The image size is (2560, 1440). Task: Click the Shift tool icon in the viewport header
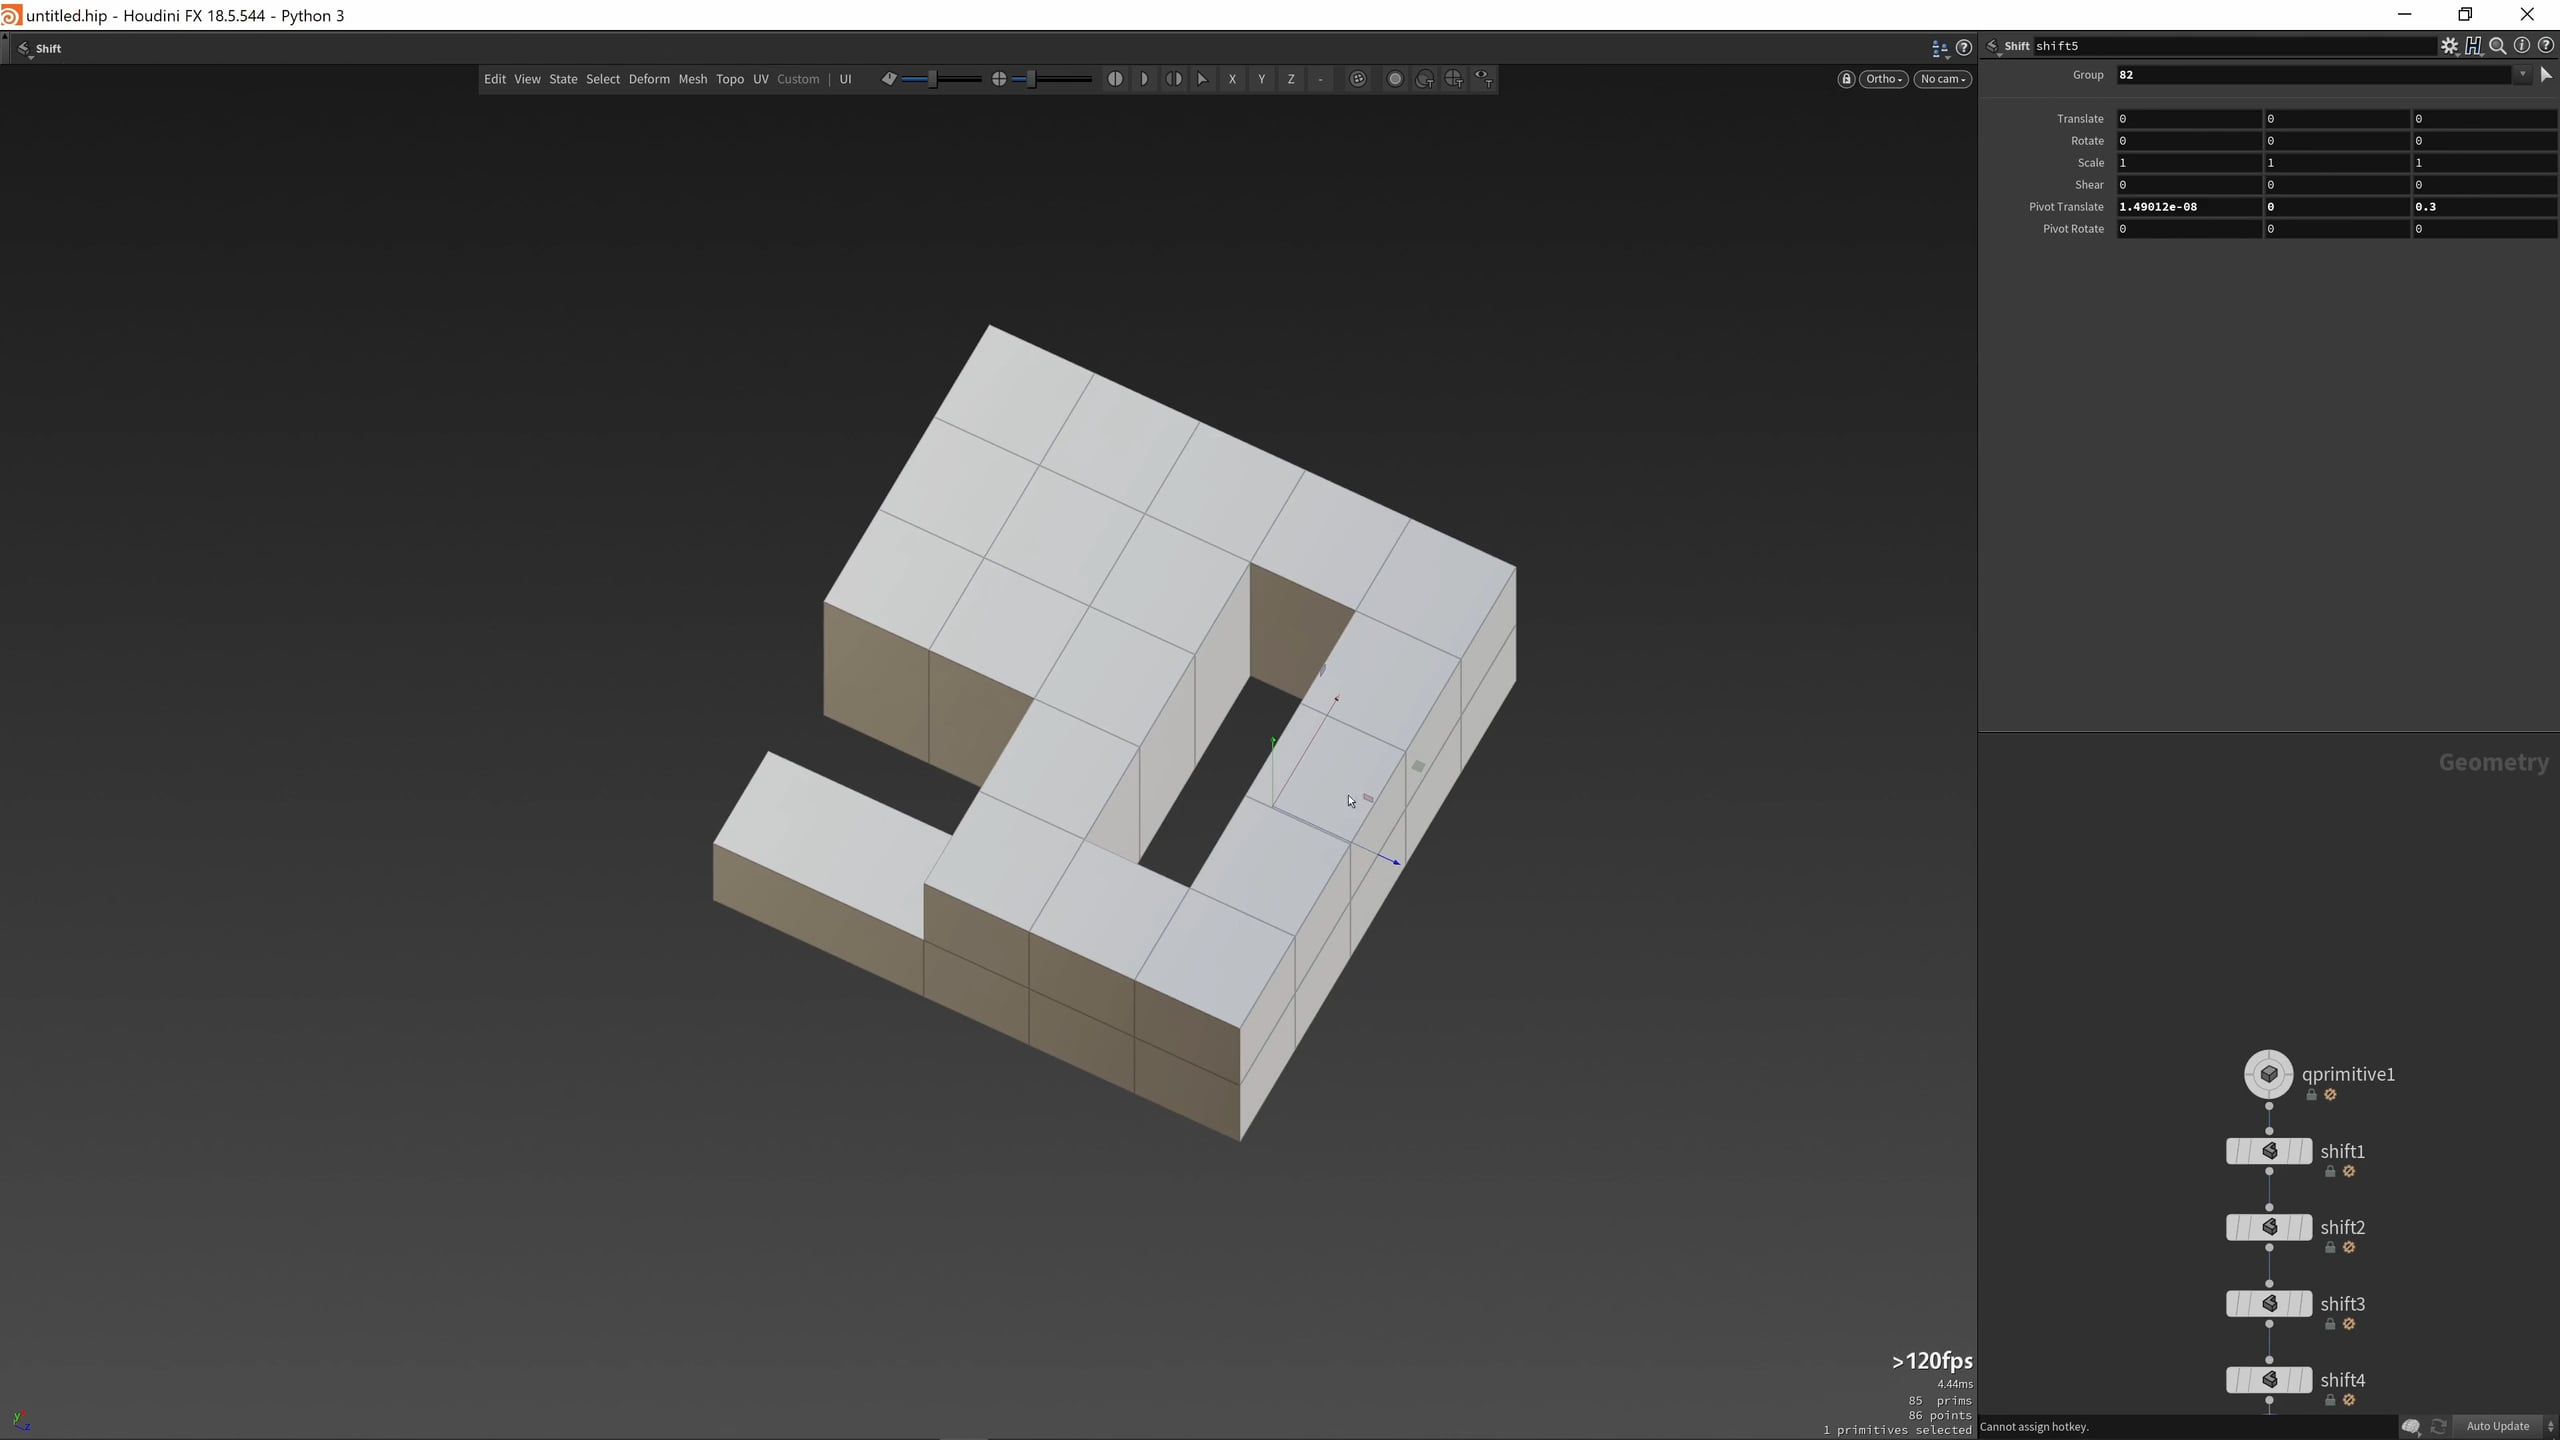23,48
